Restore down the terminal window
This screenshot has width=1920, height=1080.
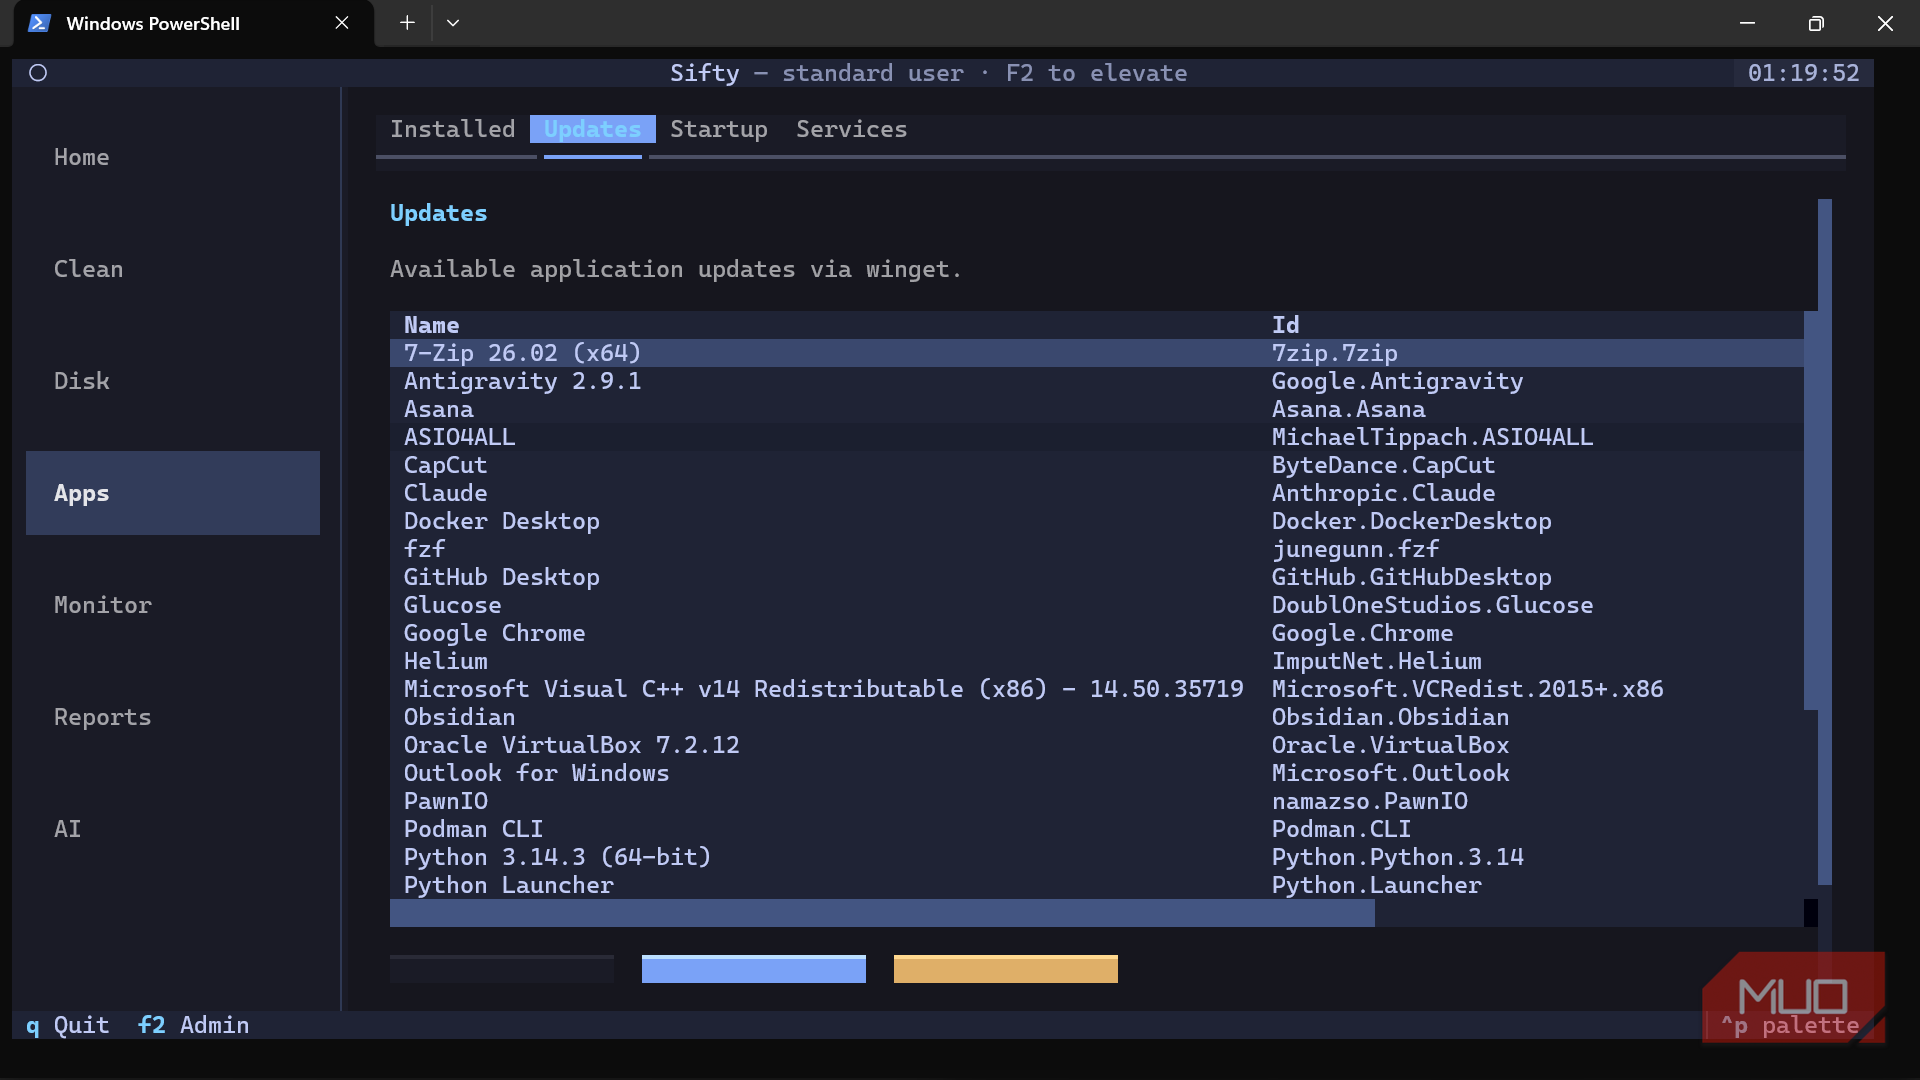tap(1816, 23)
